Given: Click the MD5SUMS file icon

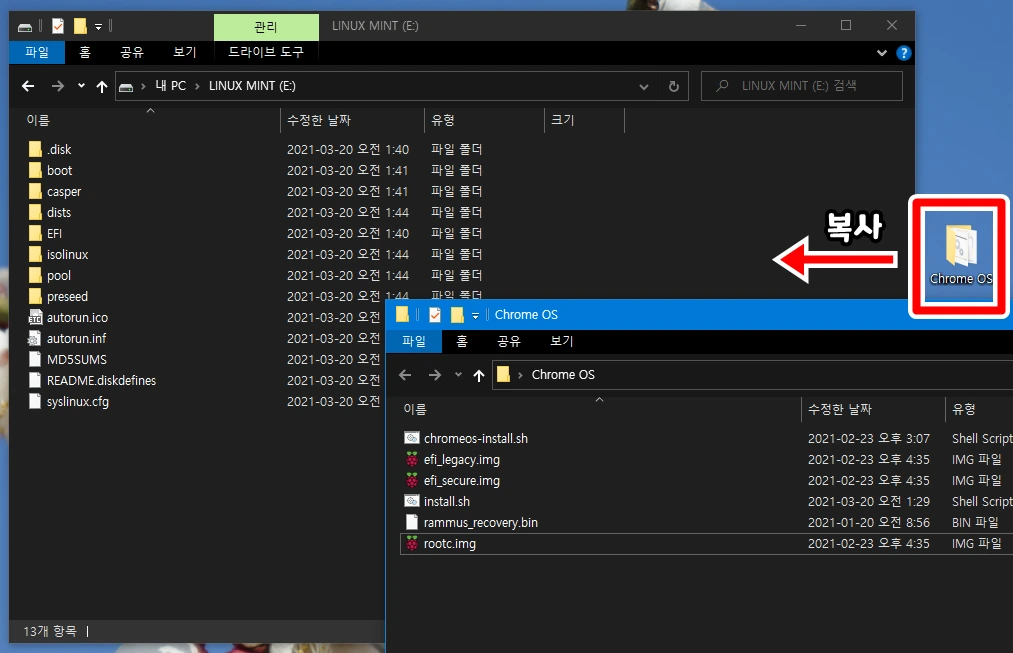Looking at the screenshot, I should click(x=36, y=359).
